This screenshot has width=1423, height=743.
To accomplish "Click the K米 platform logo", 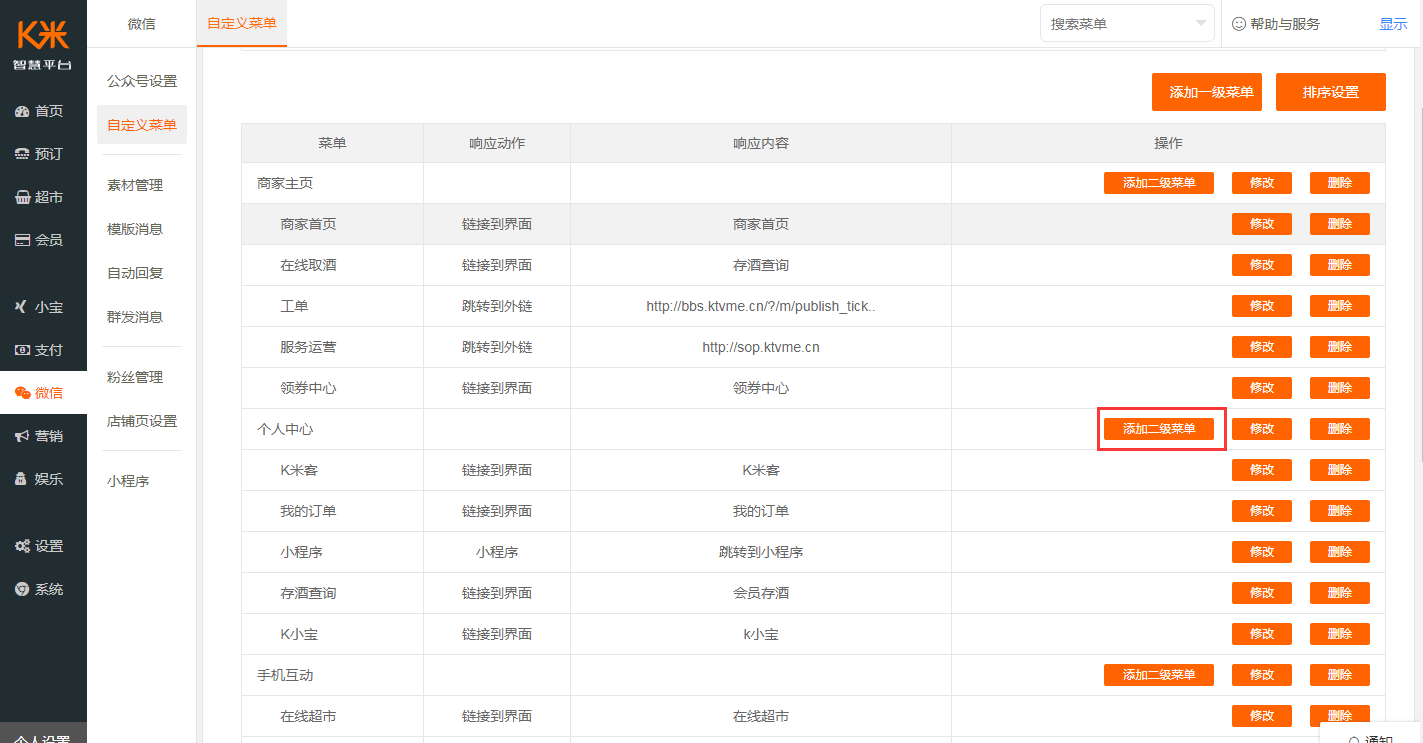I will coord(43,44).
